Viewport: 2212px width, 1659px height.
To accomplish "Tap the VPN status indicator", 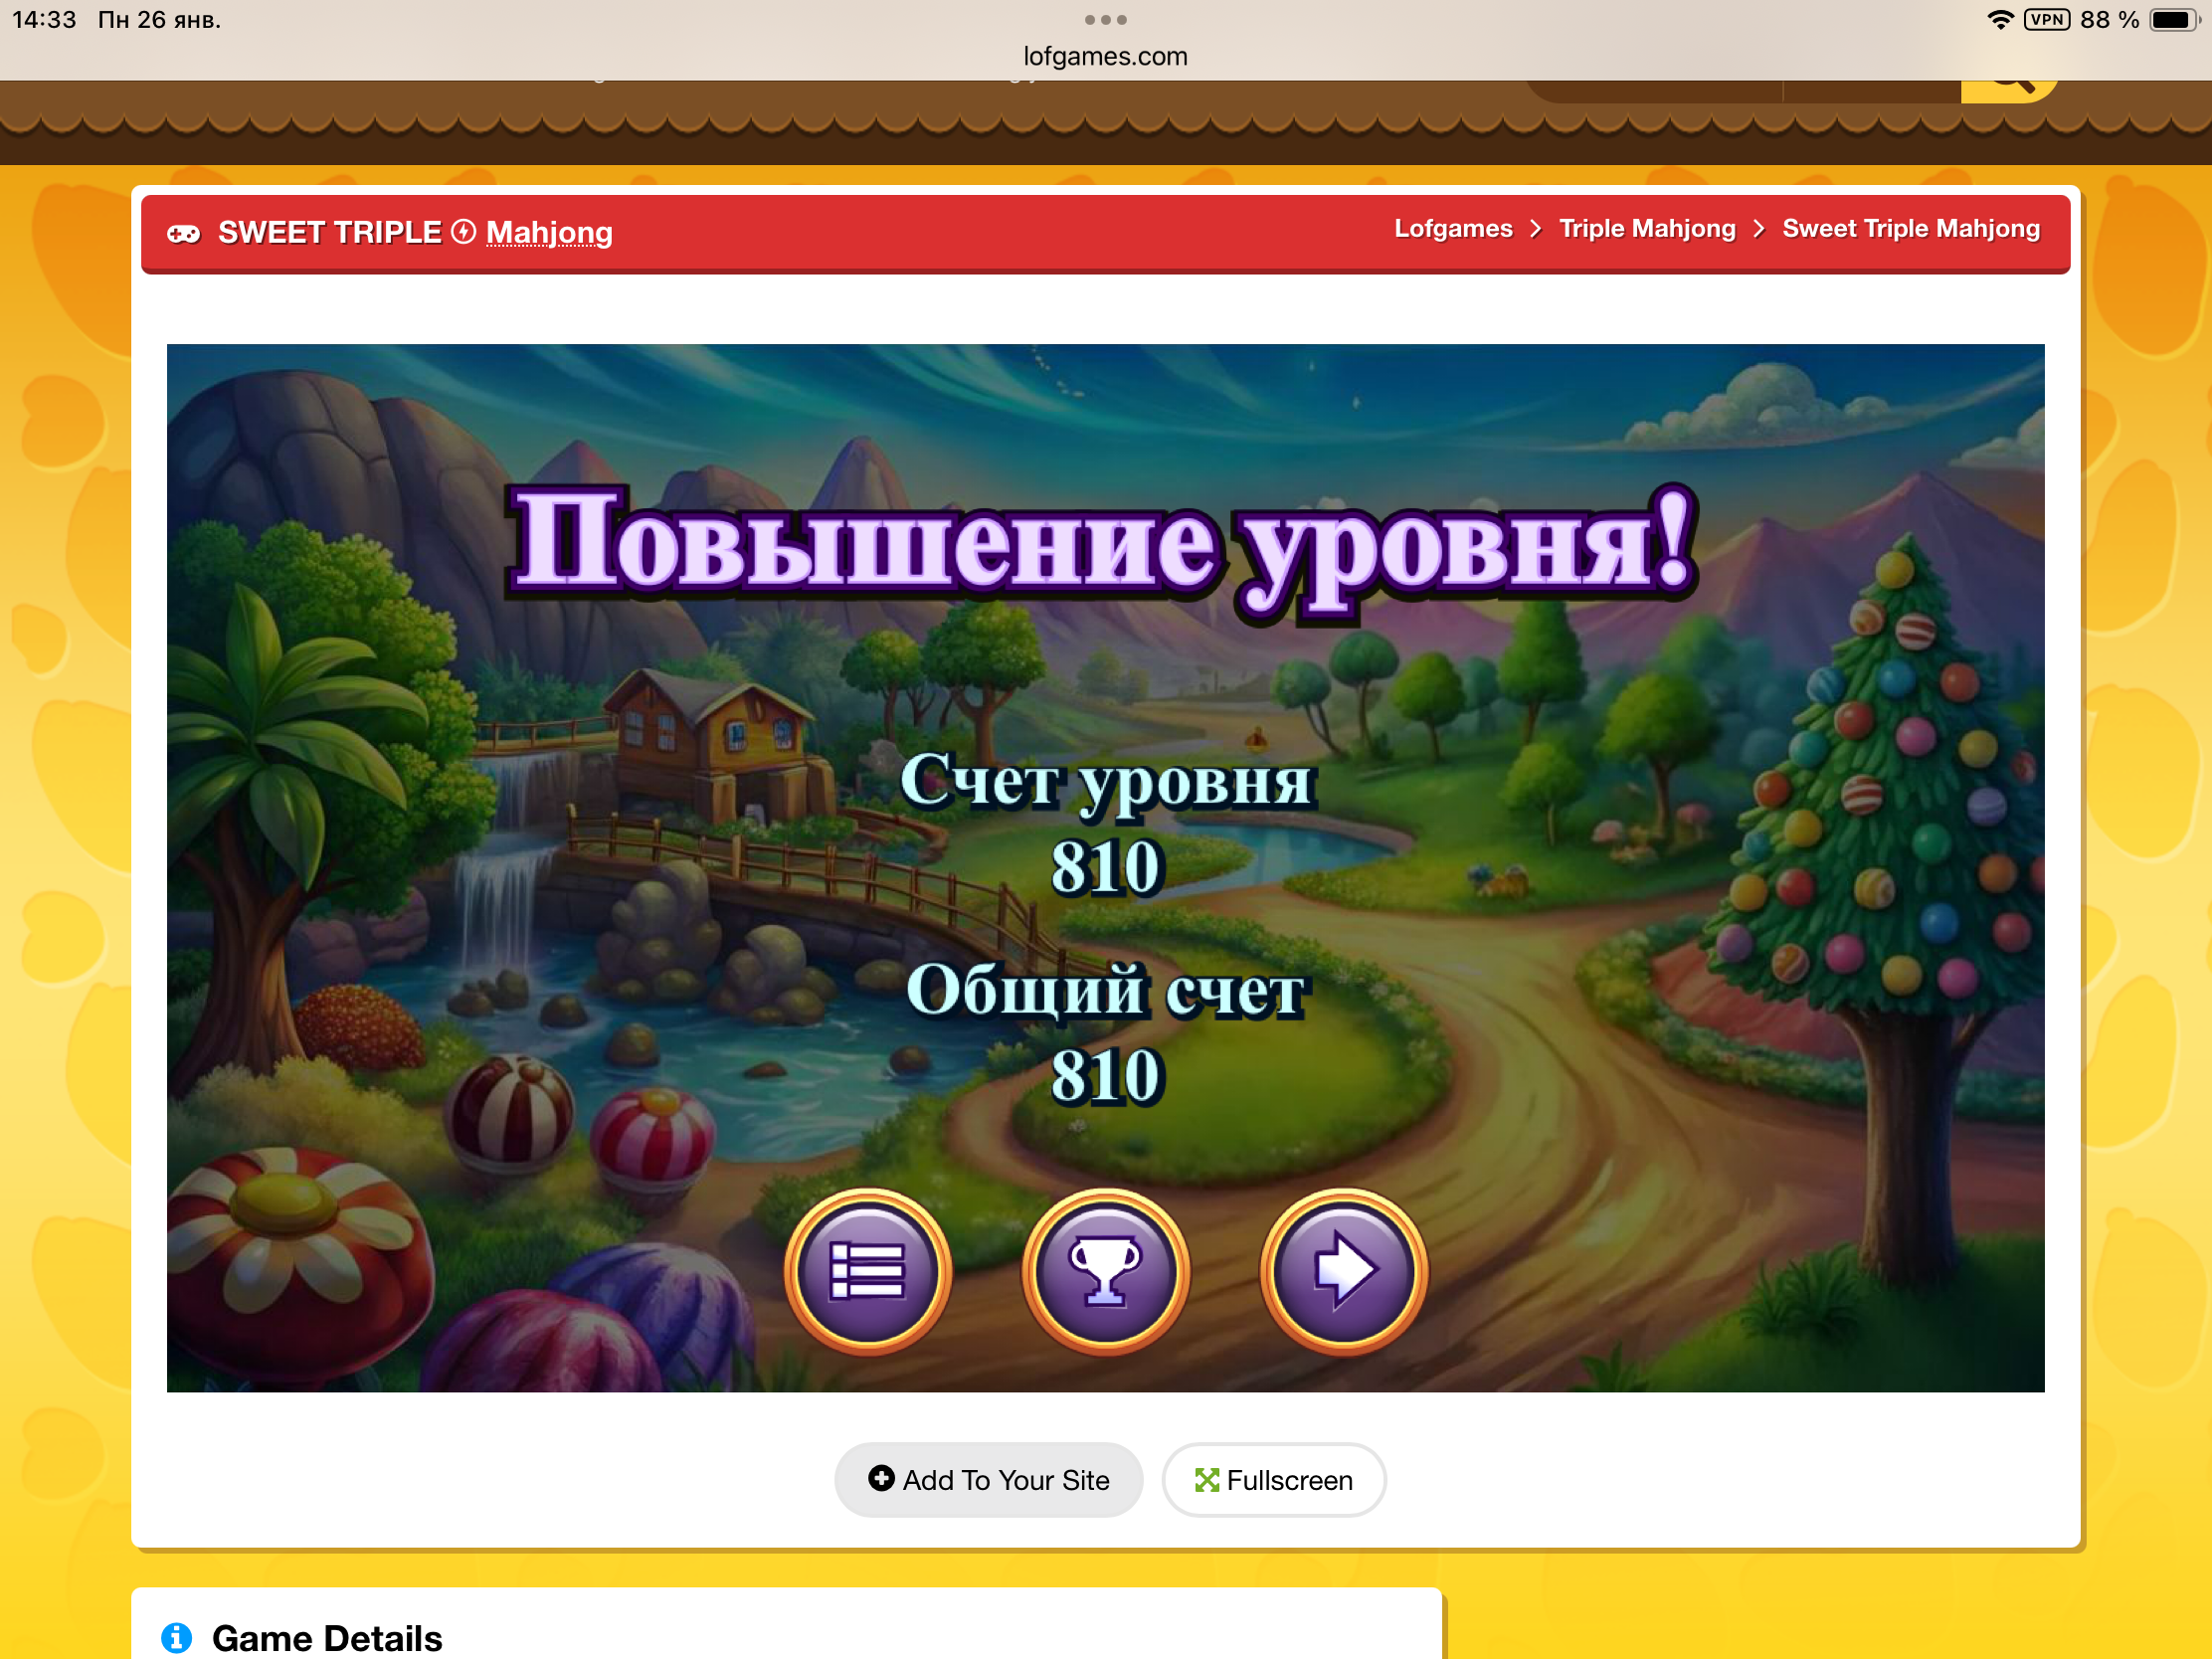I will pyautogui.click(x=2046, y=20).
